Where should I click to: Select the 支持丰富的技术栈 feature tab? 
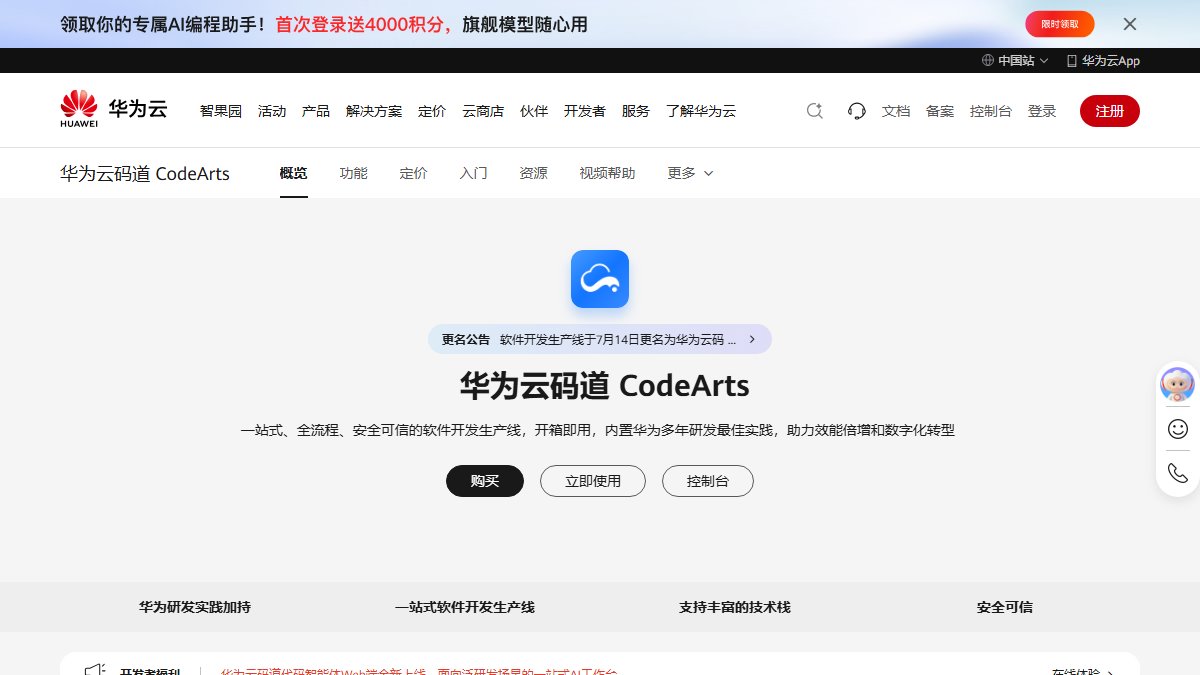(735, 607)
